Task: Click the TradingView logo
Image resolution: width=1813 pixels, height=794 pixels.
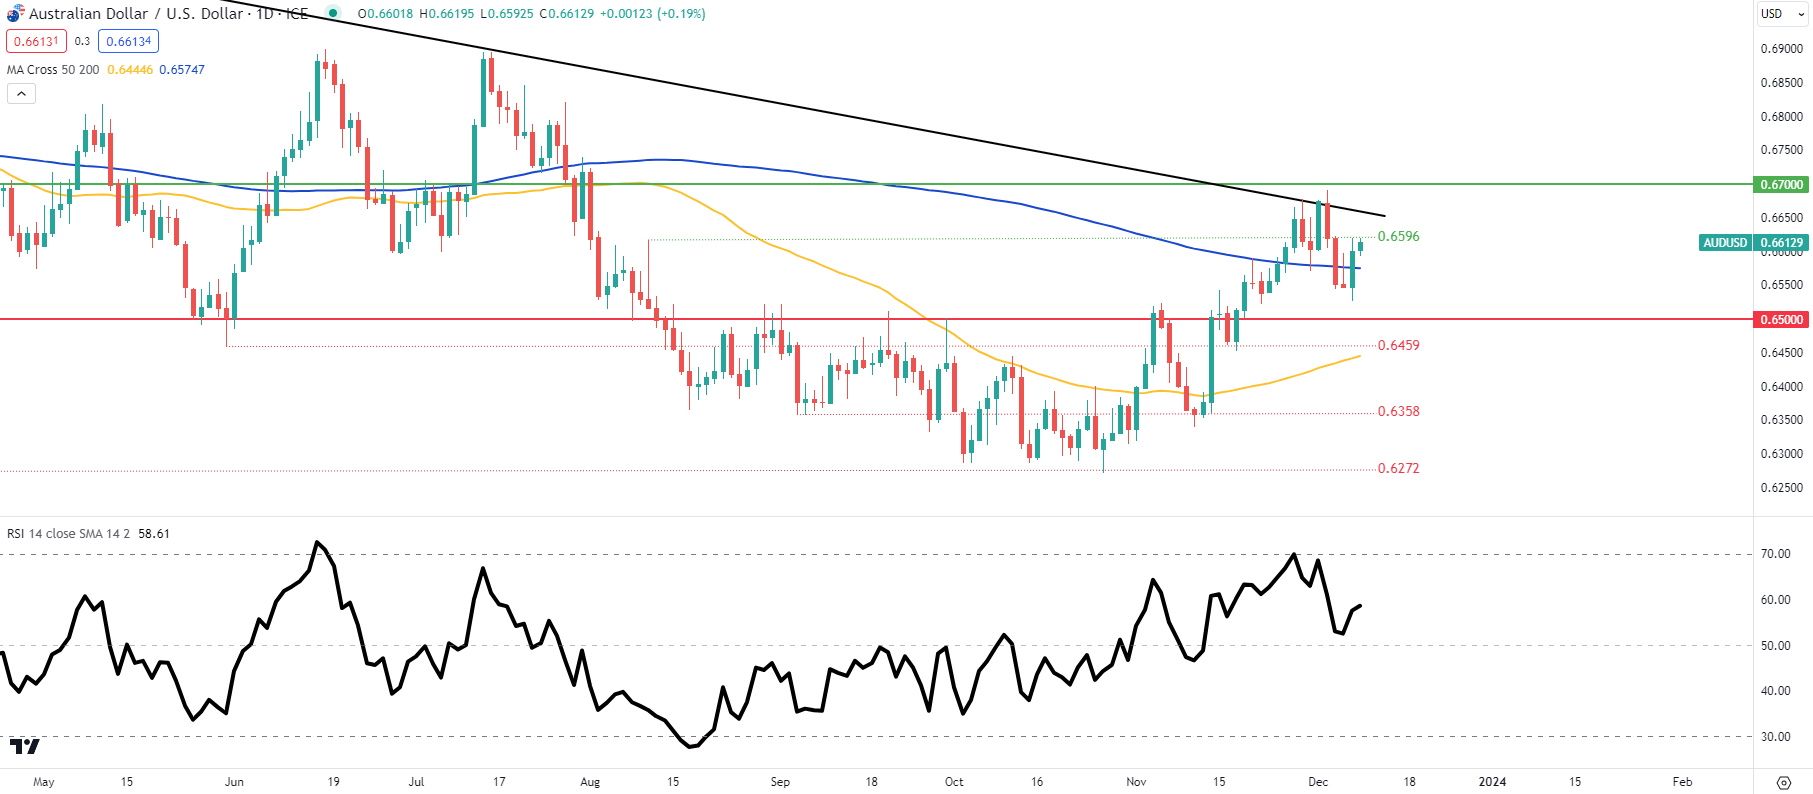Action: point(25,746)
